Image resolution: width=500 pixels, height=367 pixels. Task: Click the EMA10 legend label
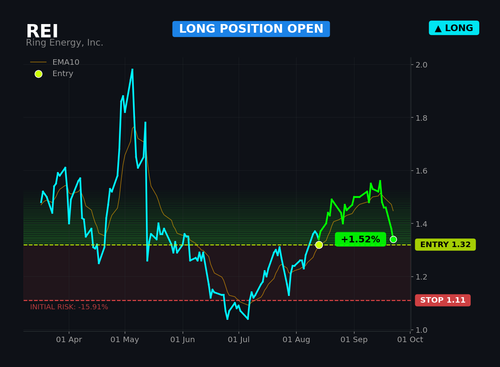[66, 62]
